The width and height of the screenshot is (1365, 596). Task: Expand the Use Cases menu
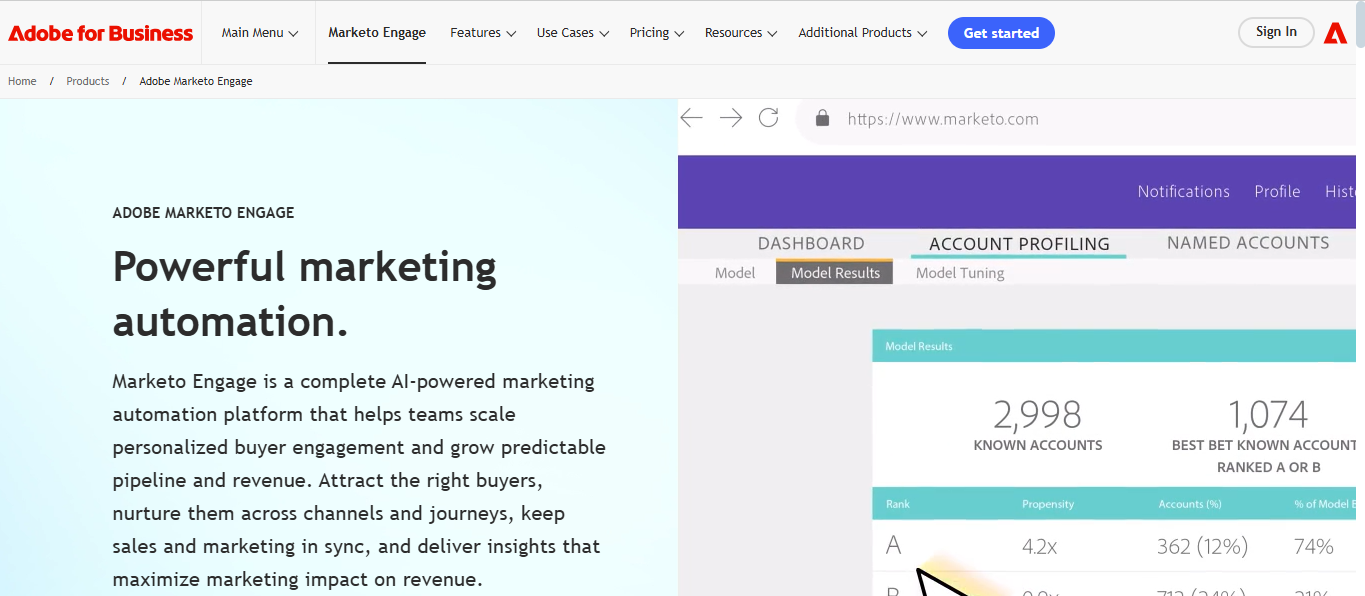(x=573, y=33)
